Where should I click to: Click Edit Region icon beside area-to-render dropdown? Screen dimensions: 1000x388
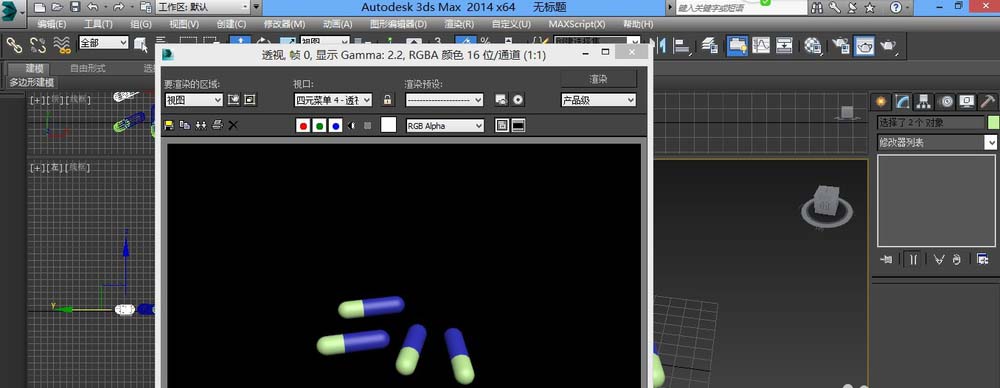tap(234, 100)
